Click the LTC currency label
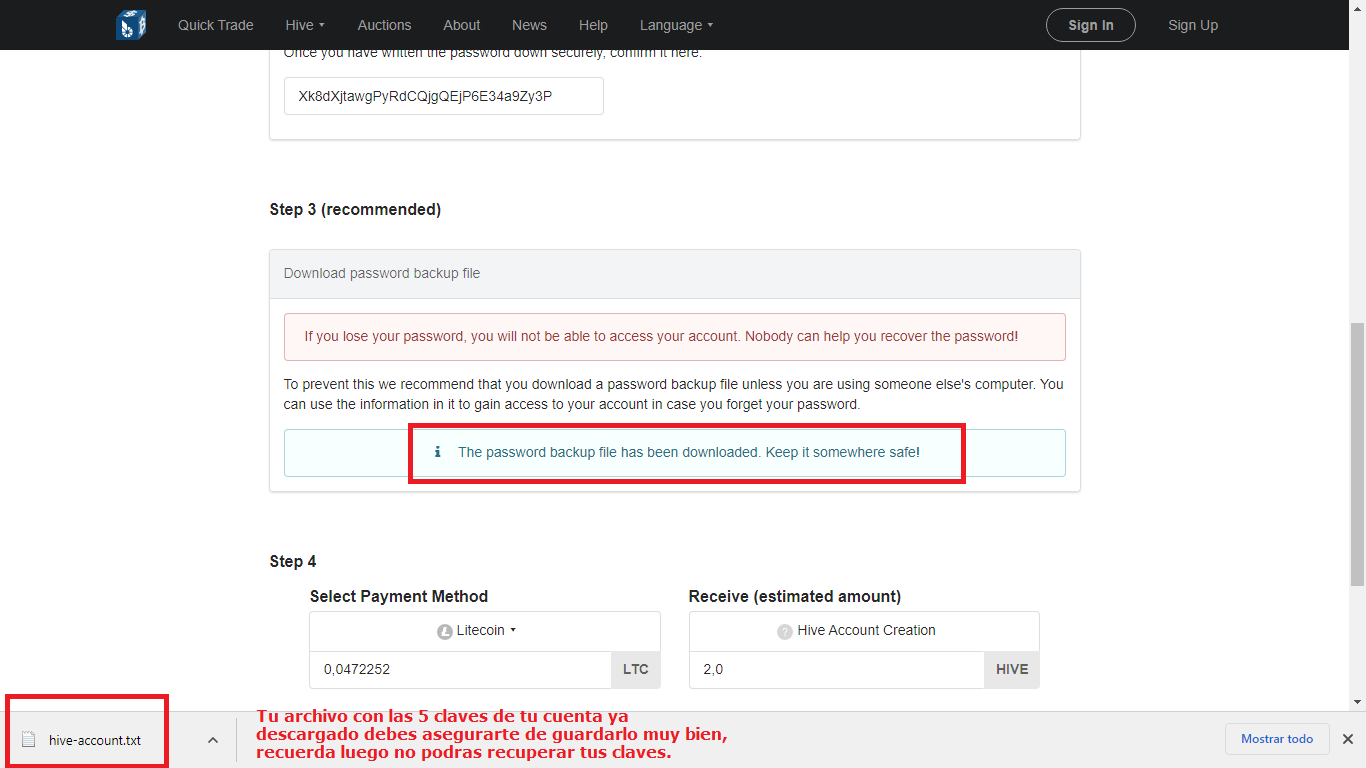Screen dimensions: 1366x768 click(x=636, y=669)
